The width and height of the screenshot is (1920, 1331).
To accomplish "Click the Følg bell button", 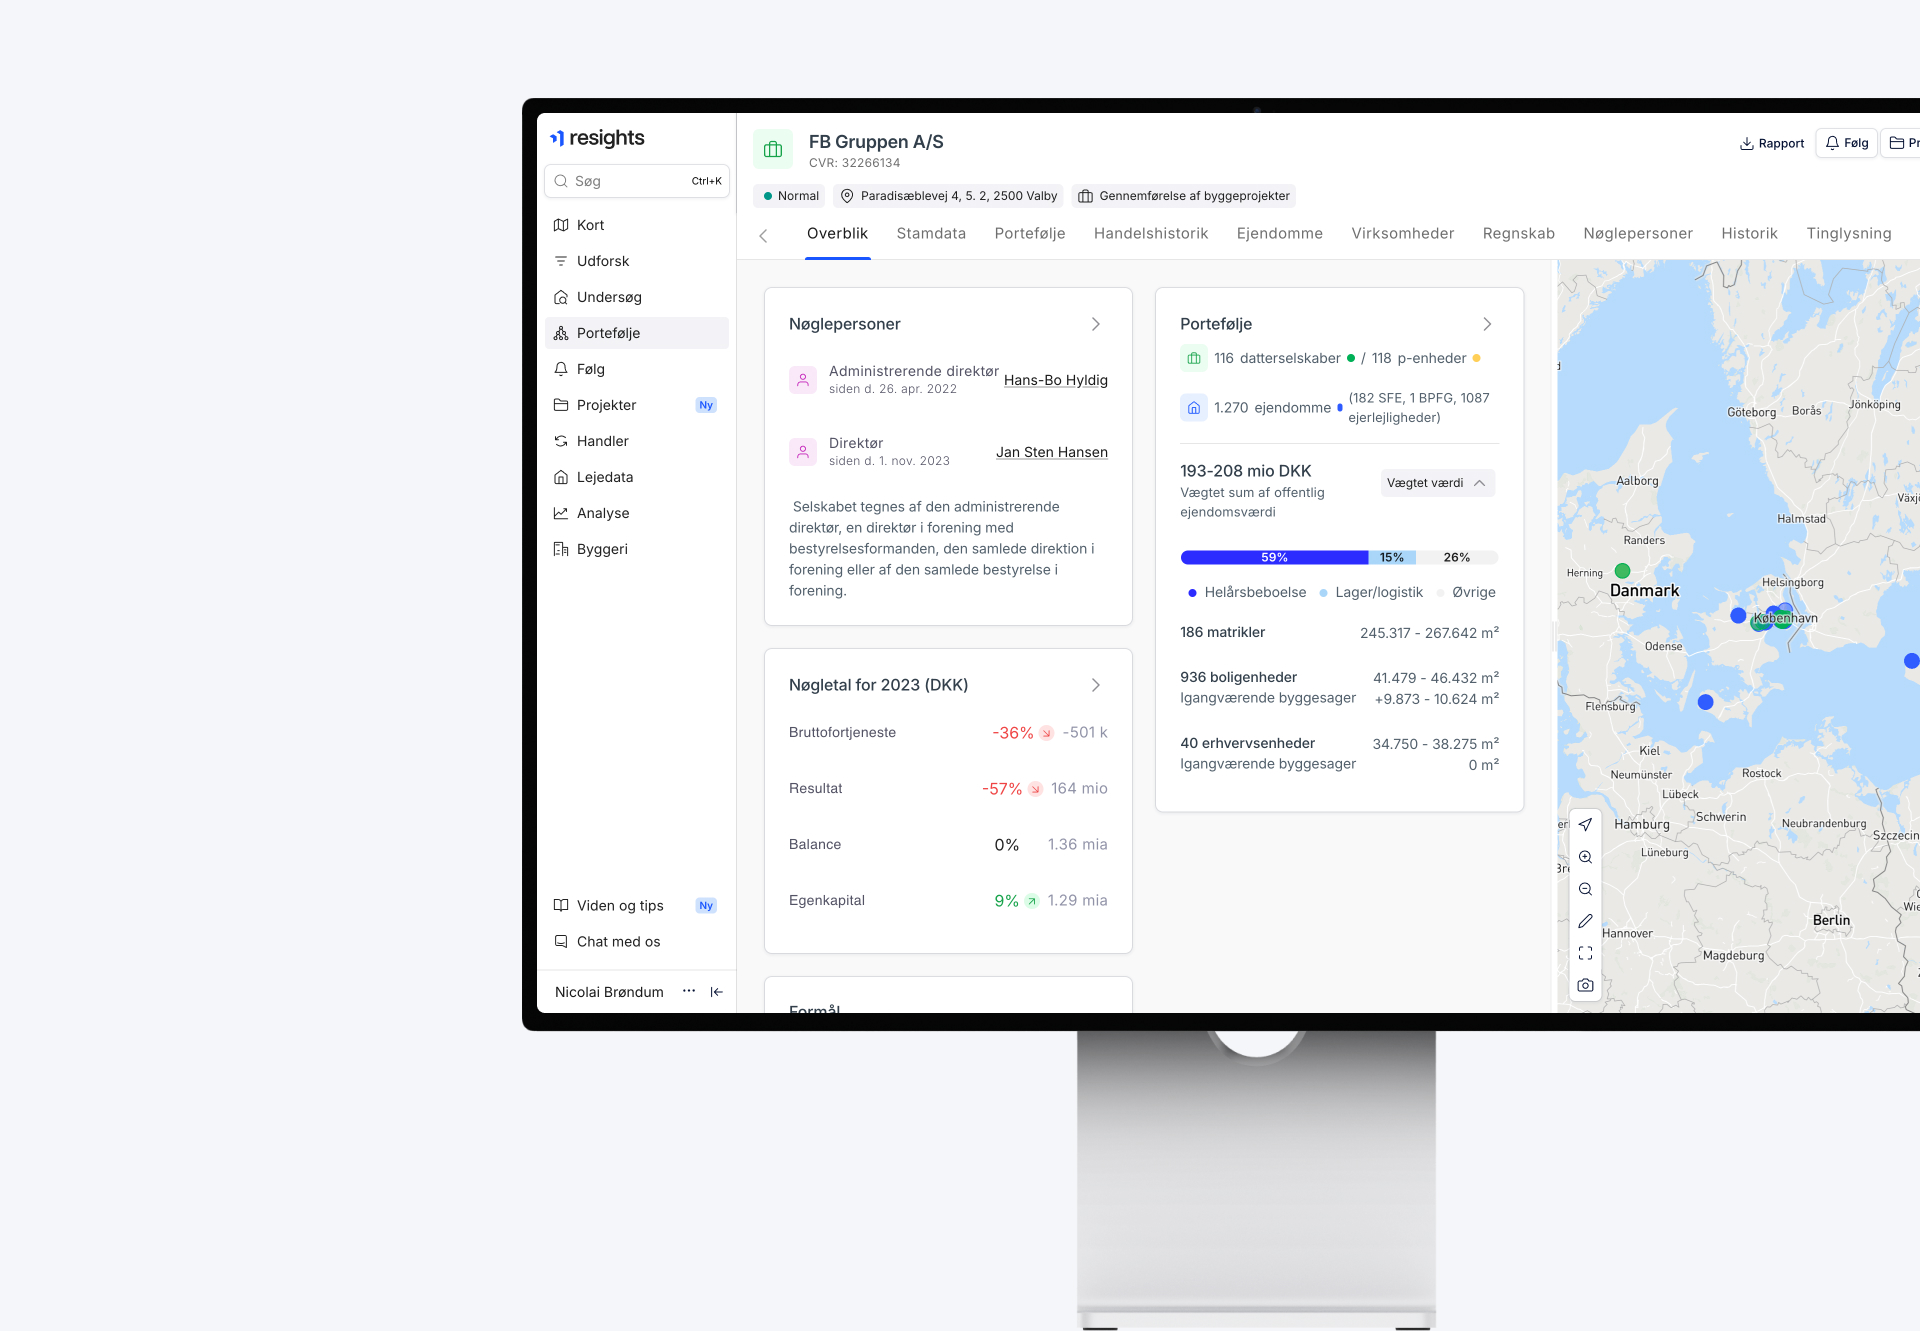I will pyautogui.click(x=1846, y=143).
